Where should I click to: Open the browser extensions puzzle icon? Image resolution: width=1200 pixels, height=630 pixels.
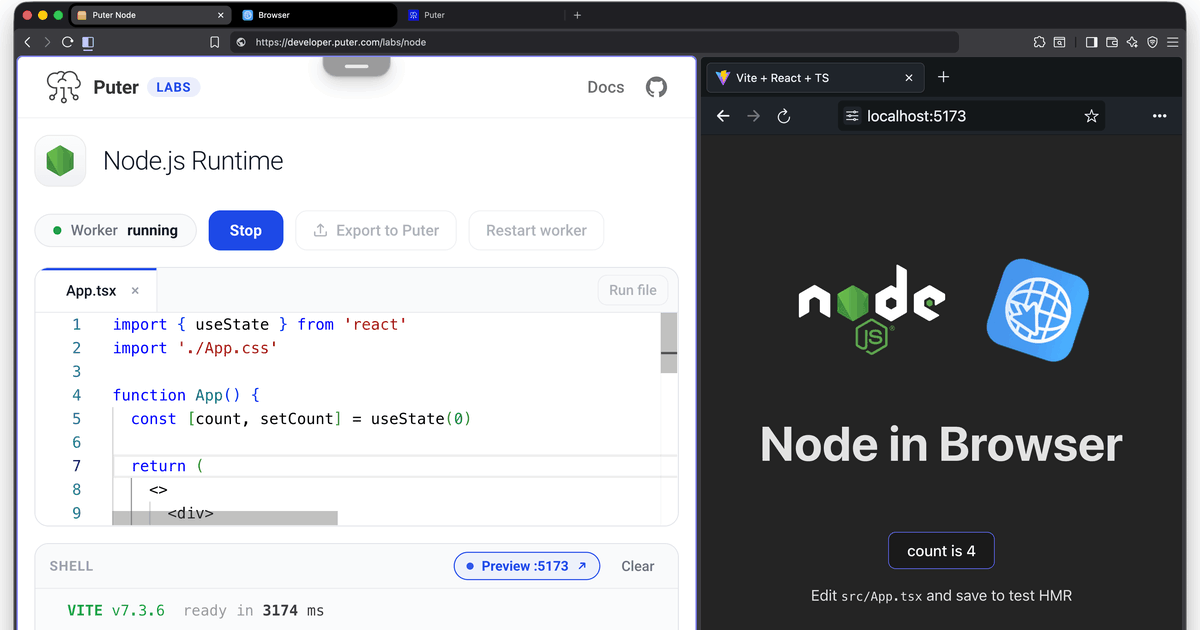[1039, 42]
